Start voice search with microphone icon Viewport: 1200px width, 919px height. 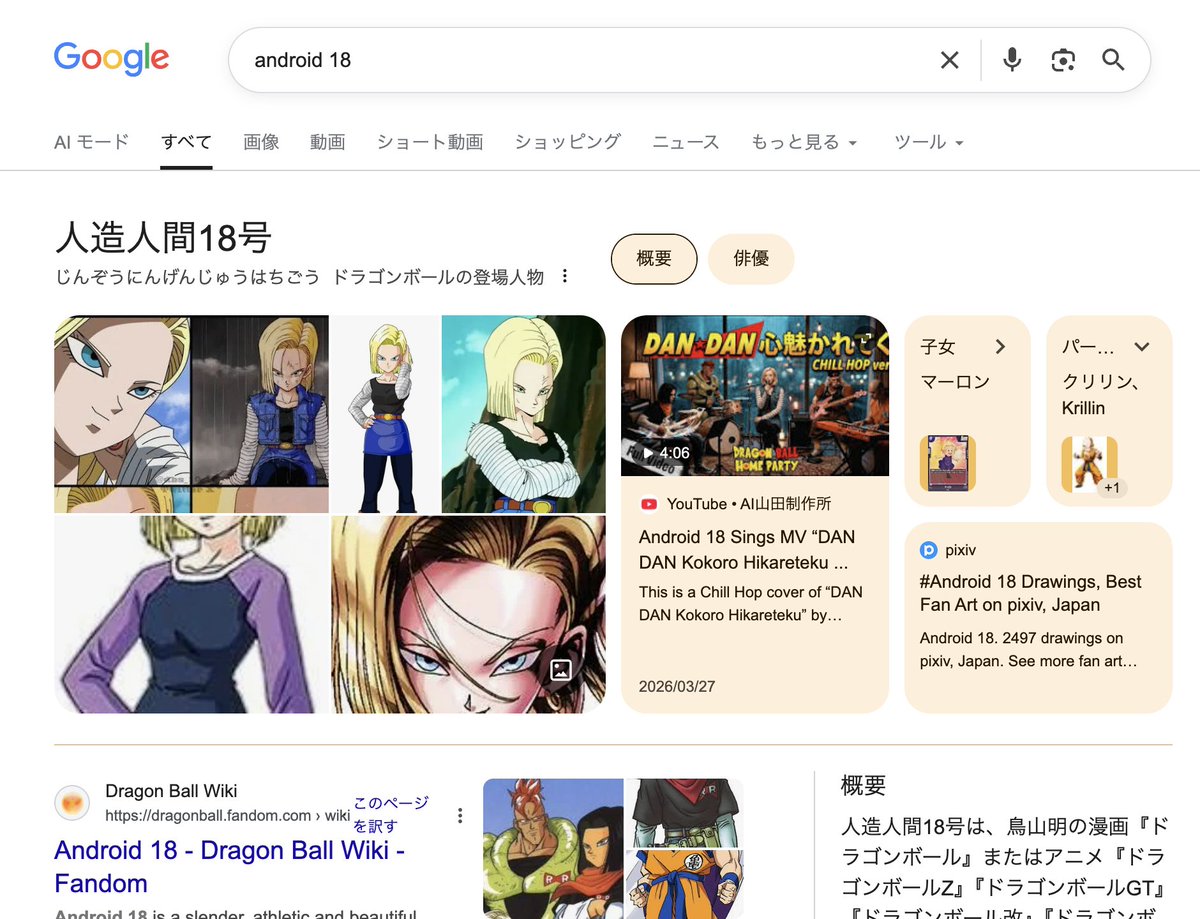point(1012,60)
